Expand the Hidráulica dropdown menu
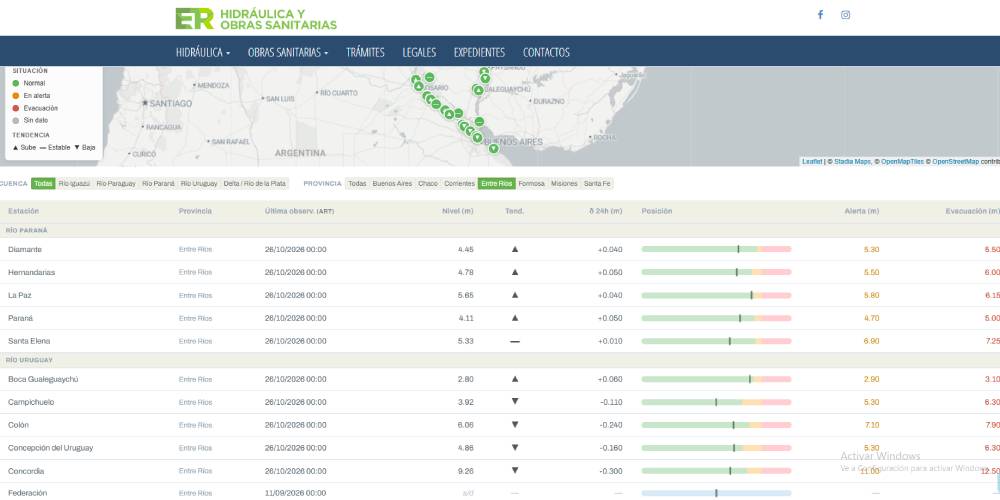The image size is (1000, 500). tap(203, 52)
